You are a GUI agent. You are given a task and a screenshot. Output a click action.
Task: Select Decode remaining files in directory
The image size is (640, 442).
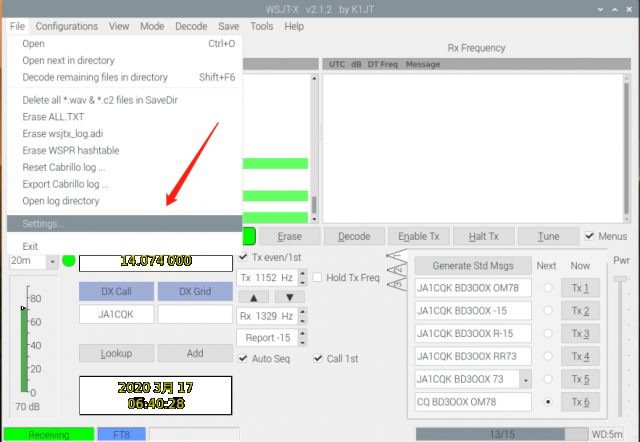click(x=124, y=77)
